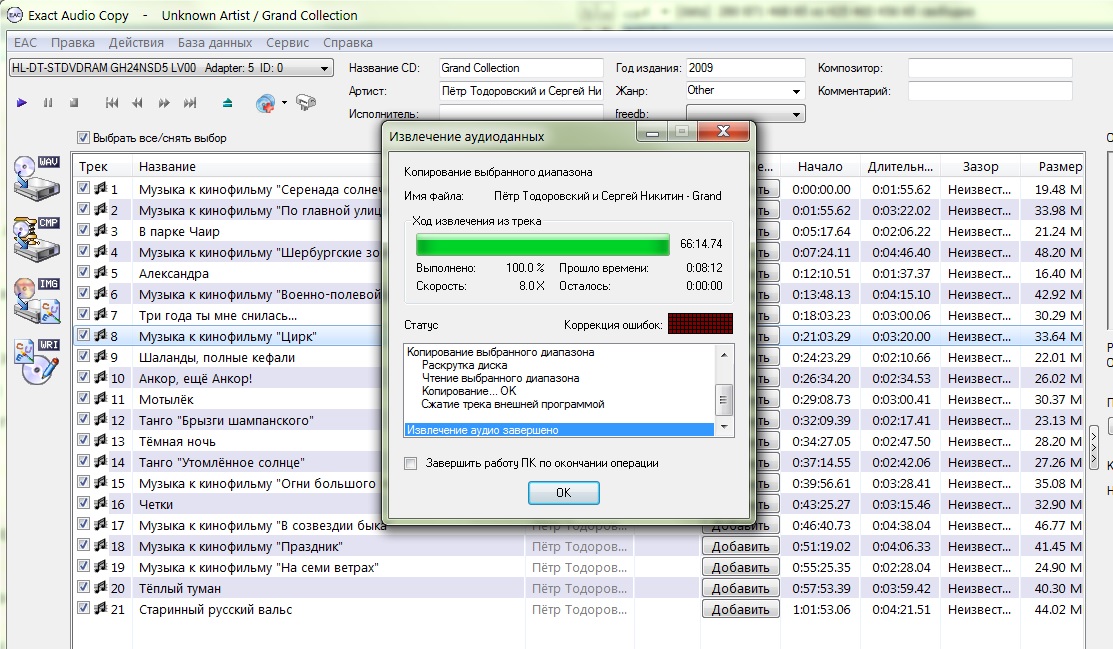The image size is (1113, 649).
Task: Toggle "Выбрать все/снять выбор" checkbox
Action: [84, 138]
